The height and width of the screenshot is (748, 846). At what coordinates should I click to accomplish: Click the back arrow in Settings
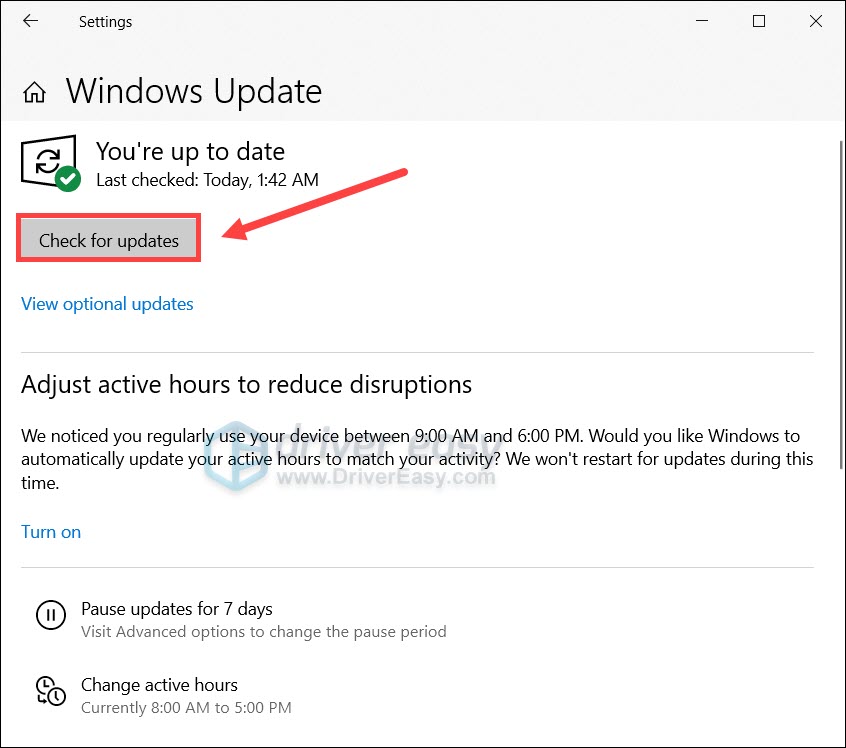coord(31,21)
